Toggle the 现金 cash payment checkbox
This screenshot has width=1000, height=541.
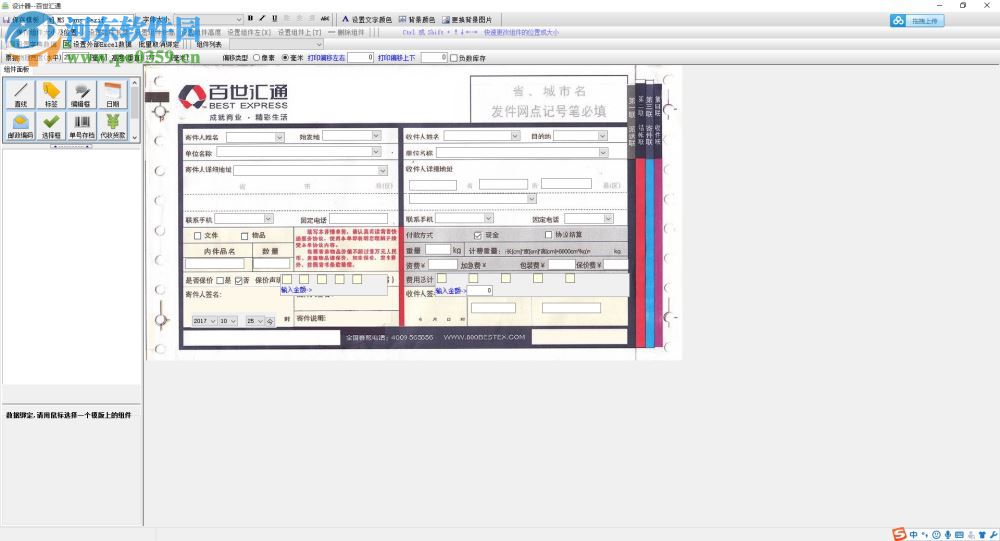point(478,235)
